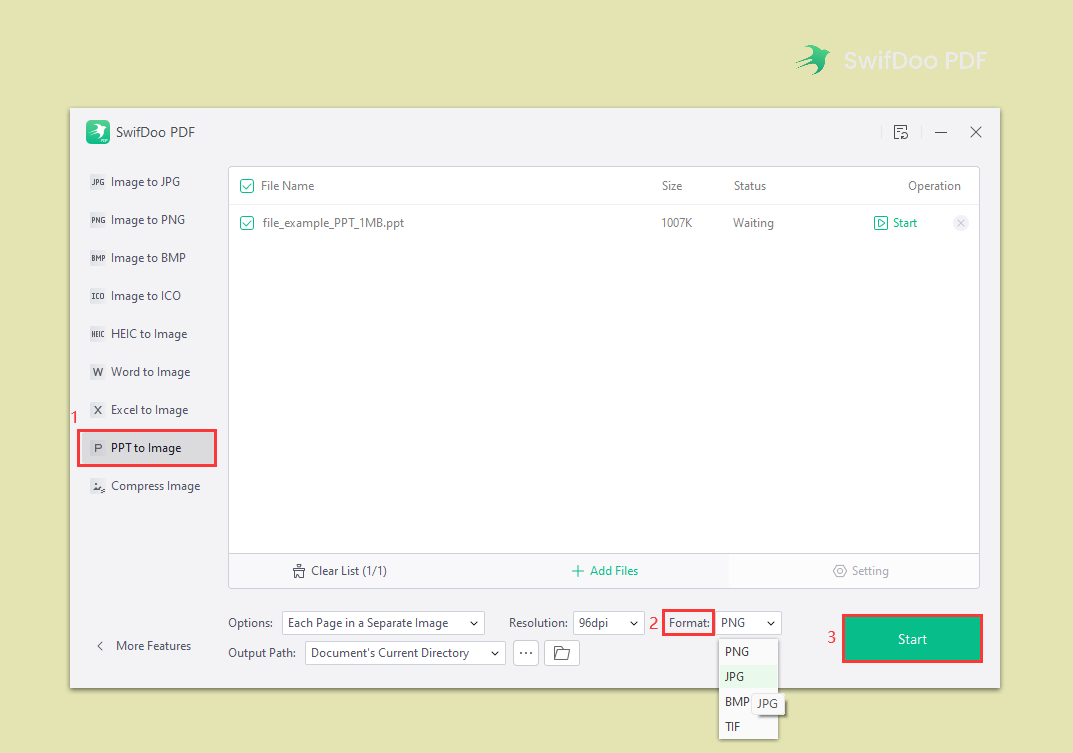Switch to the PPT to Image tab
This screenshot has height=753, width=1073.
[146, 447]
